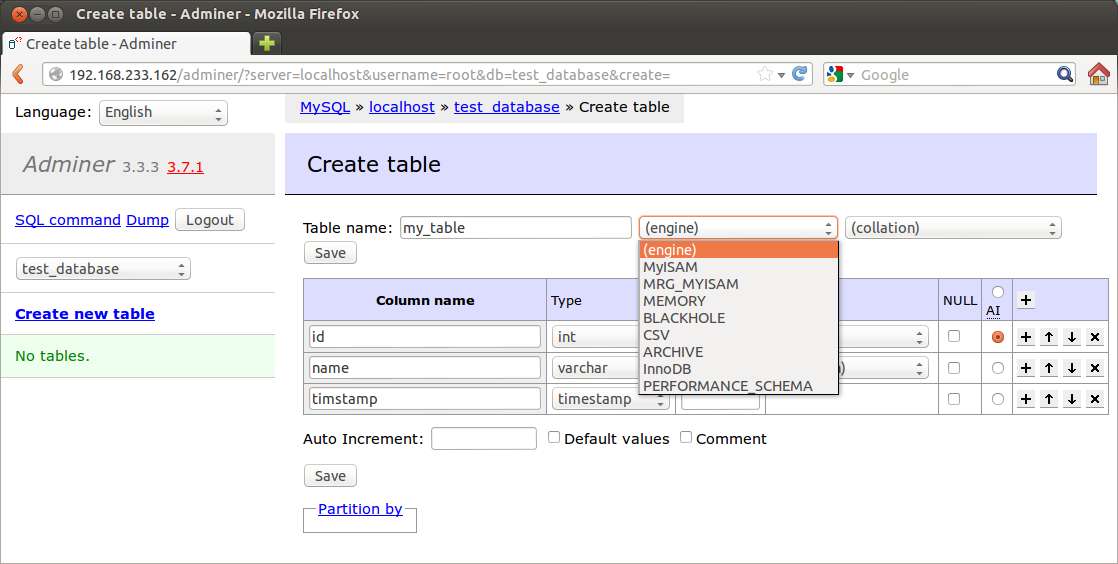Follow the MySQL breadcrumb link
Viewport: 1118px width, 564px height.
pyautogui.click(x=325, y=107)
